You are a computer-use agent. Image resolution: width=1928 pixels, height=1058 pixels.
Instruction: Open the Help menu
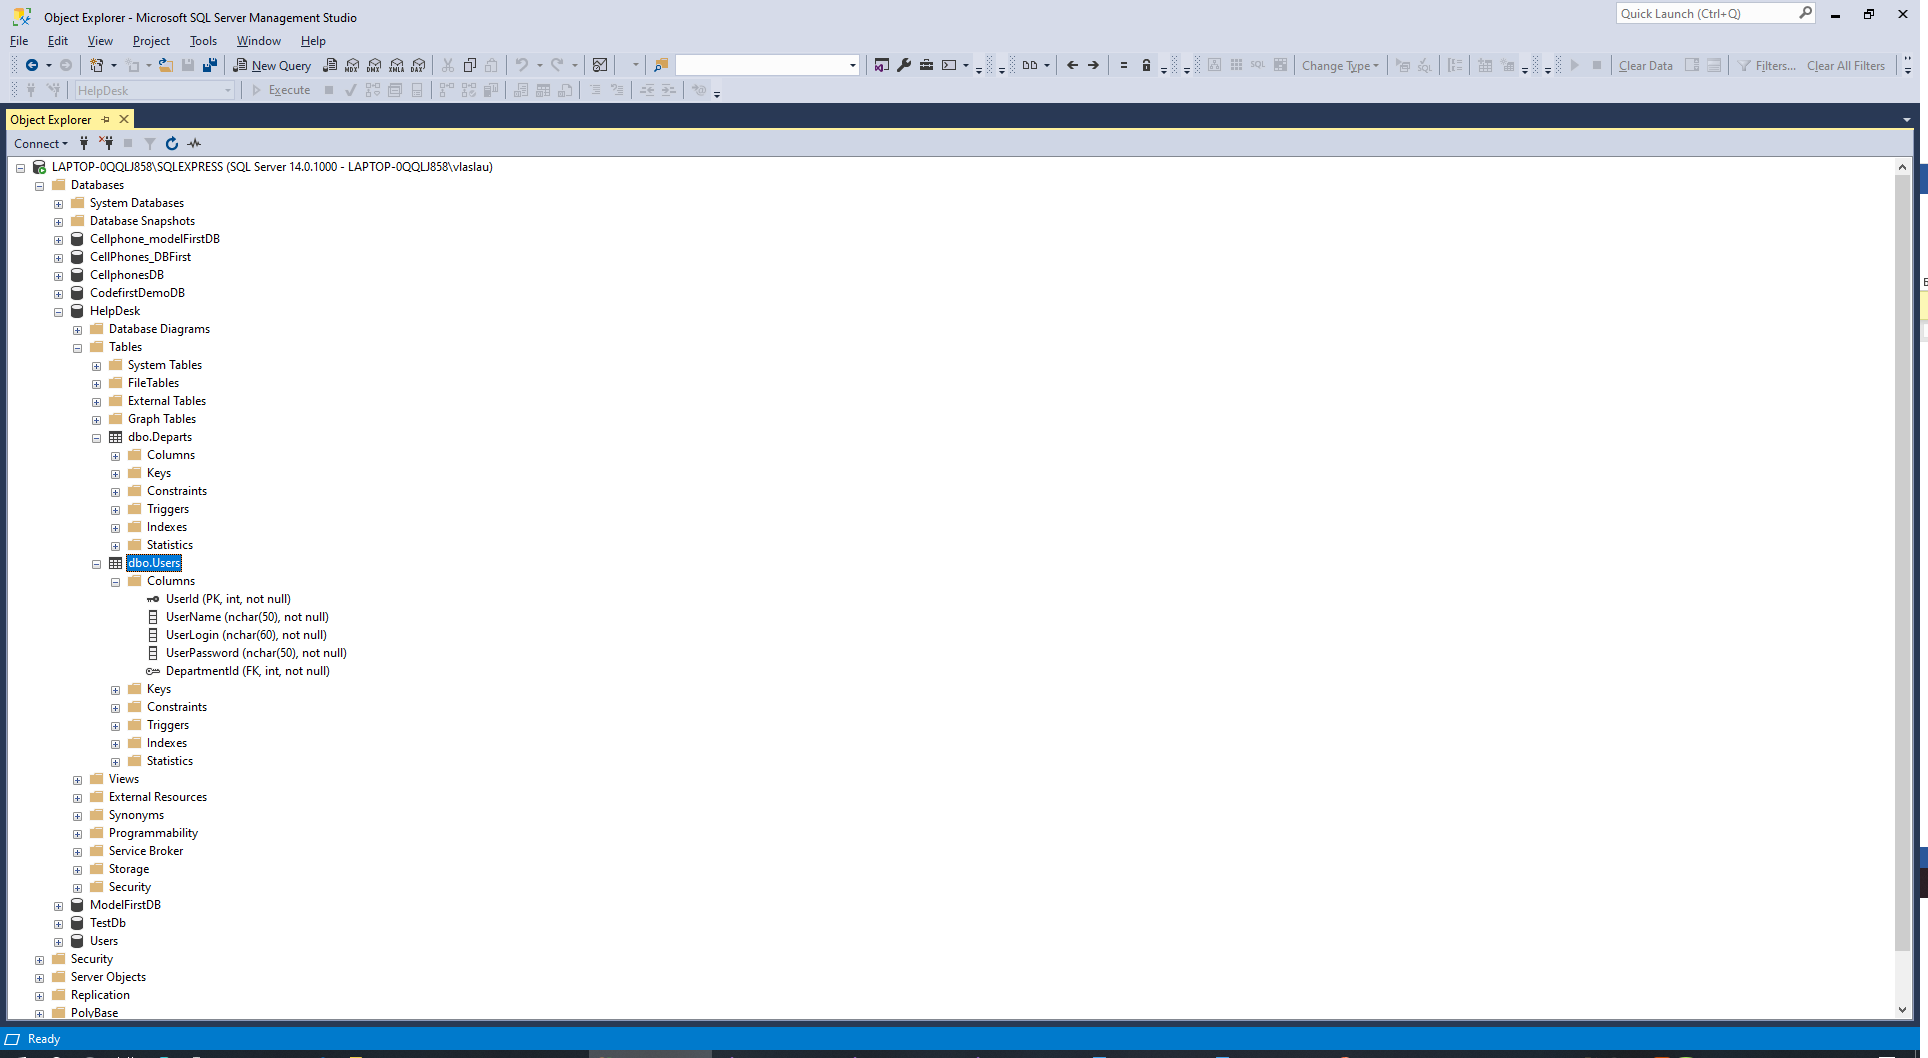click(313, 41)
